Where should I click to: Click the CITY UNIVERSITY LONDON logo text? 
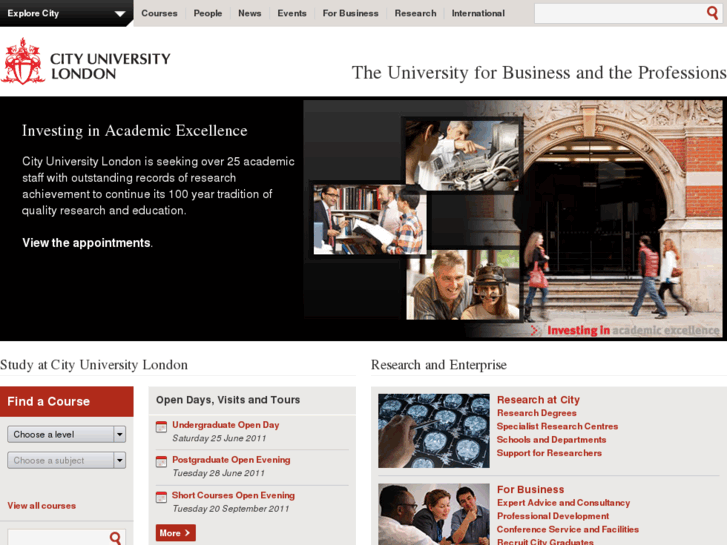point(110,66)
